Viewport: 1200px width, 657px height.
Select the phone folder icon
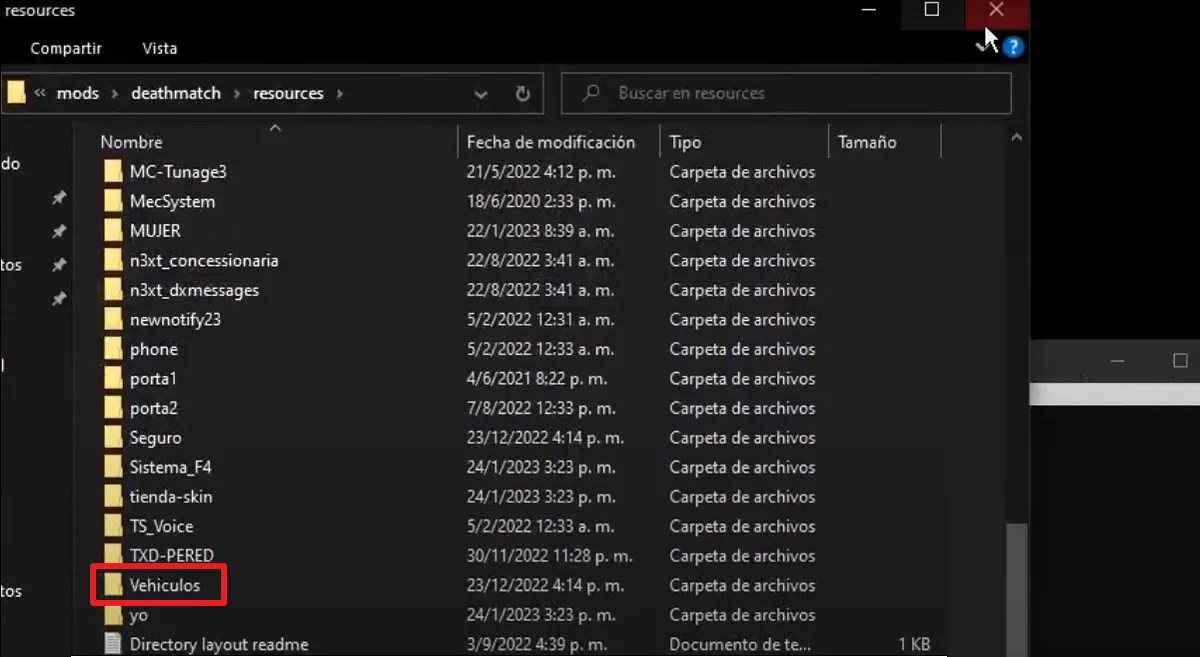click(x=115, y=349)
